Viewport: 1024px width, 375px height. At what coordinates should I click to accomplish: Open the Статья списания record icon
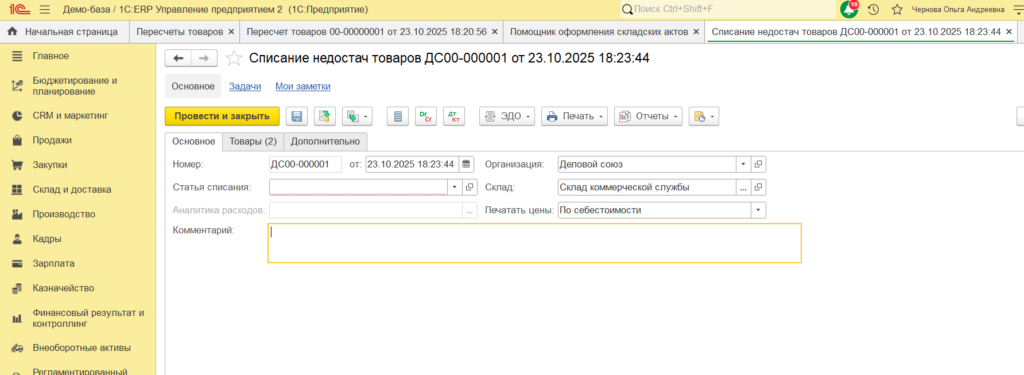(x=470, y=187)
